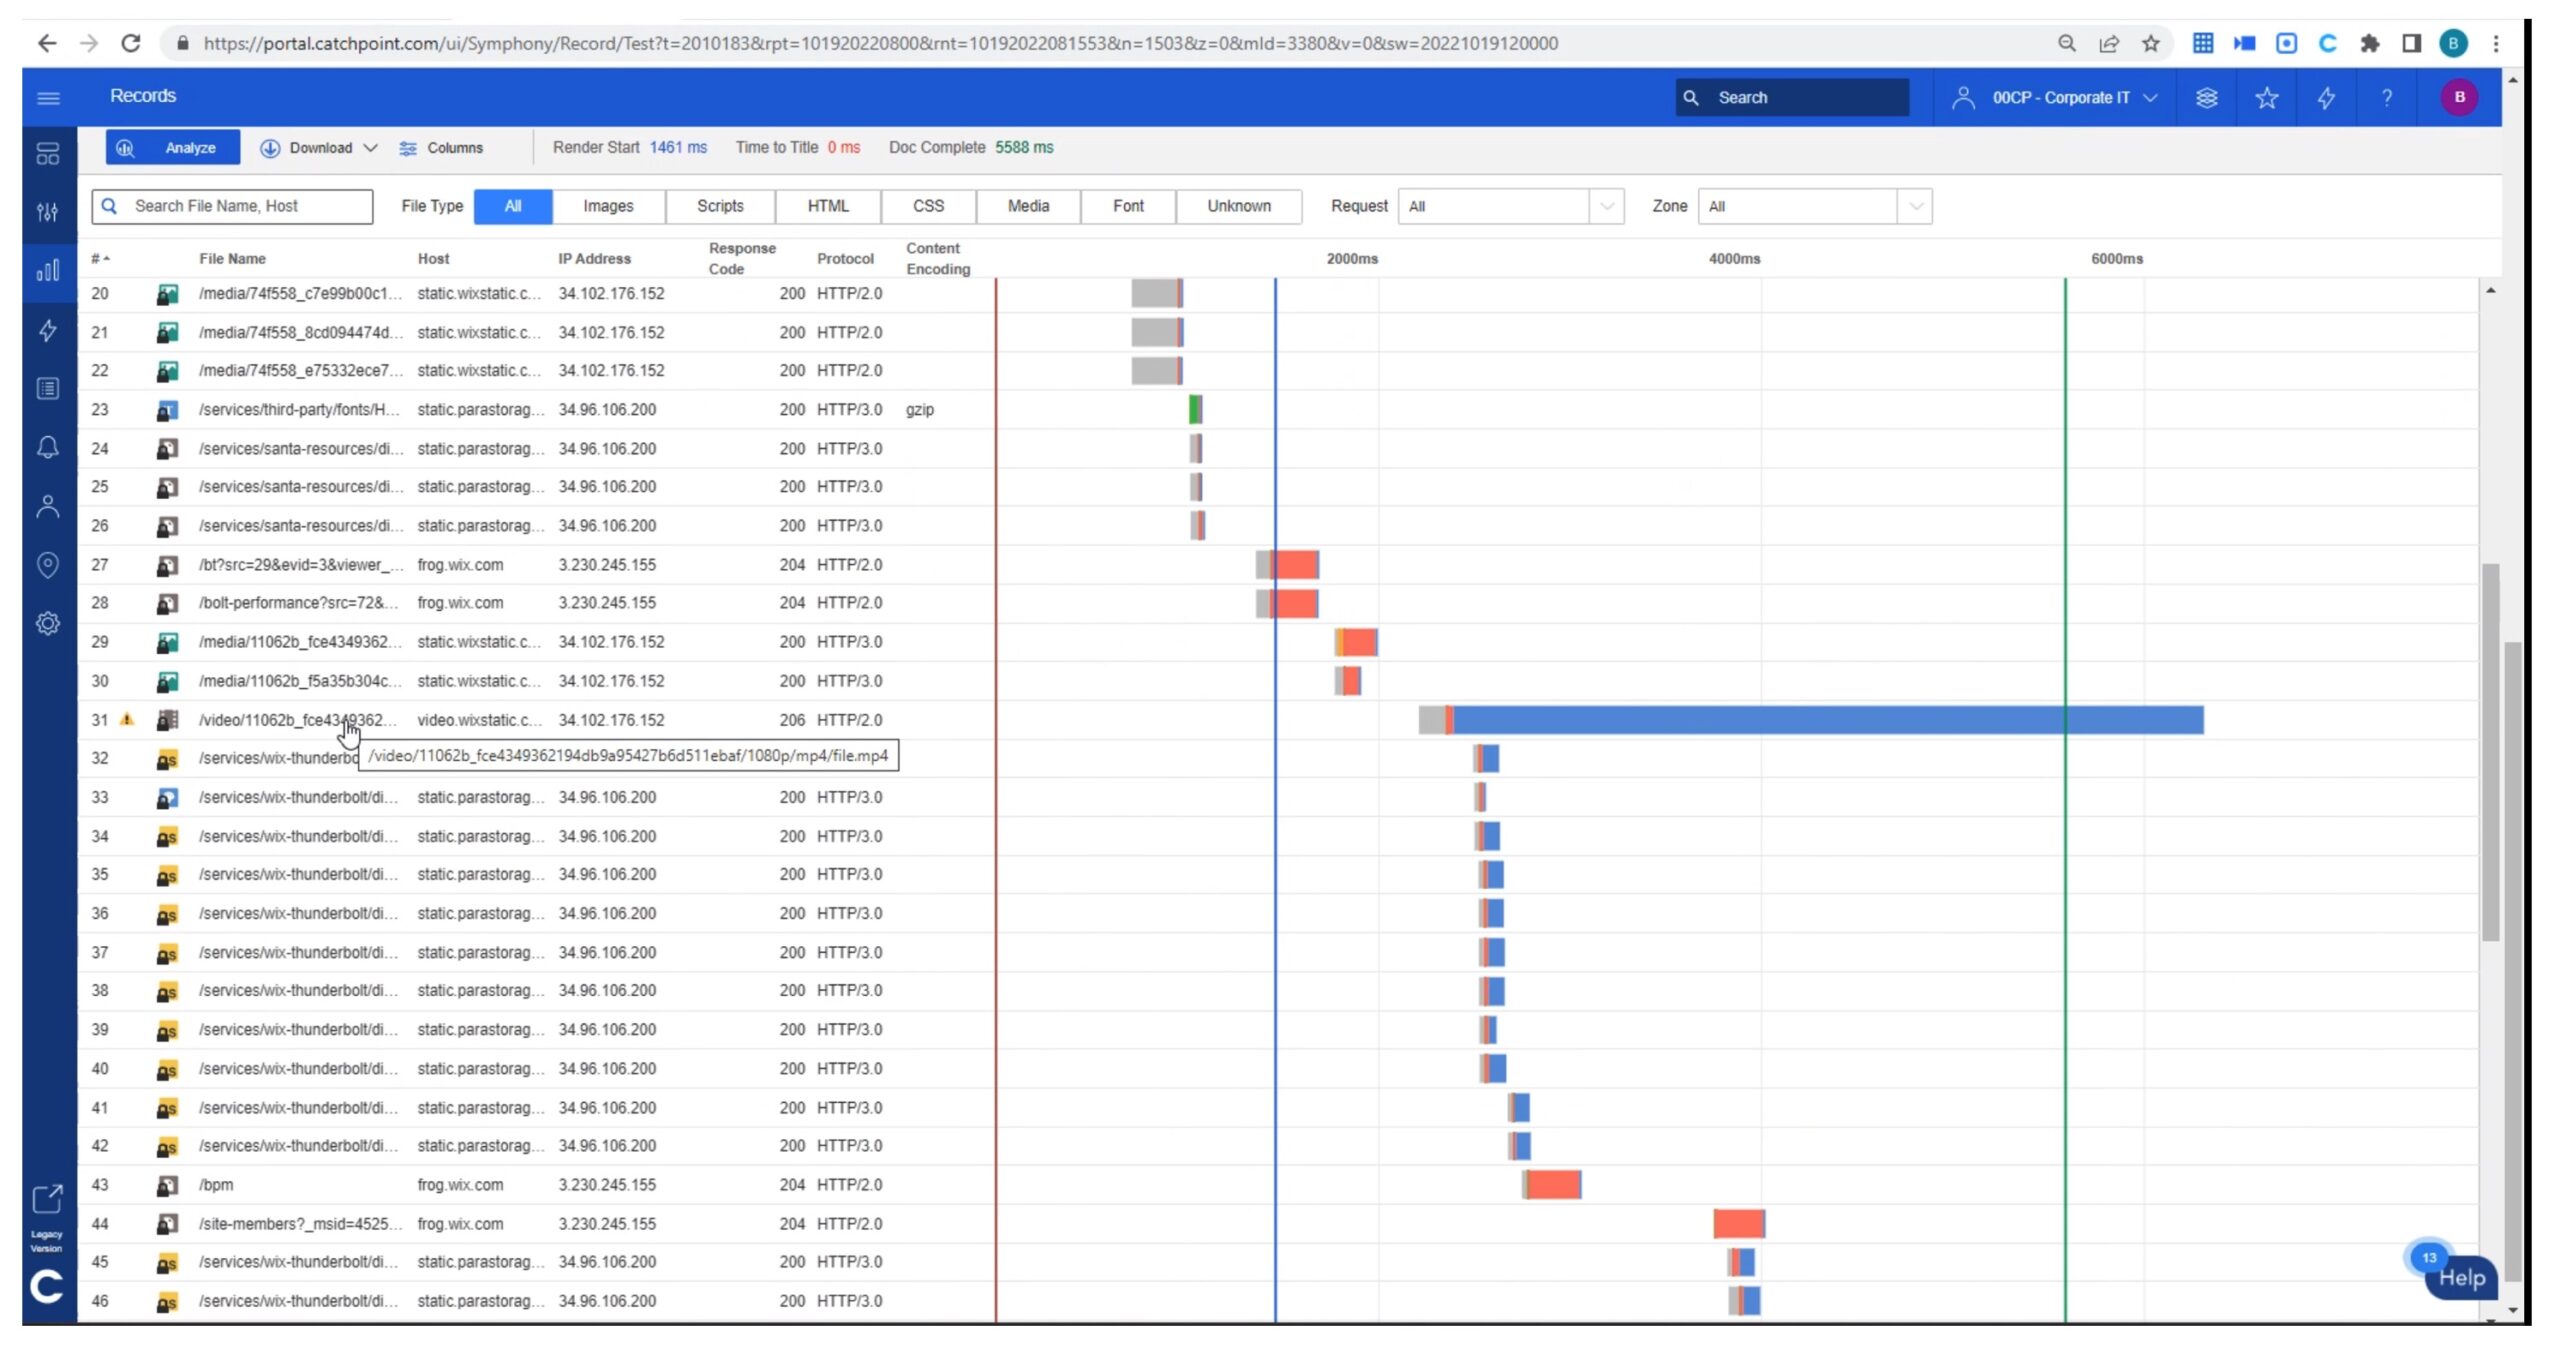This screenshot has width=2560, height=1349.
Task: Select the Scripts file type filter
Action: (x=720, y=206)
